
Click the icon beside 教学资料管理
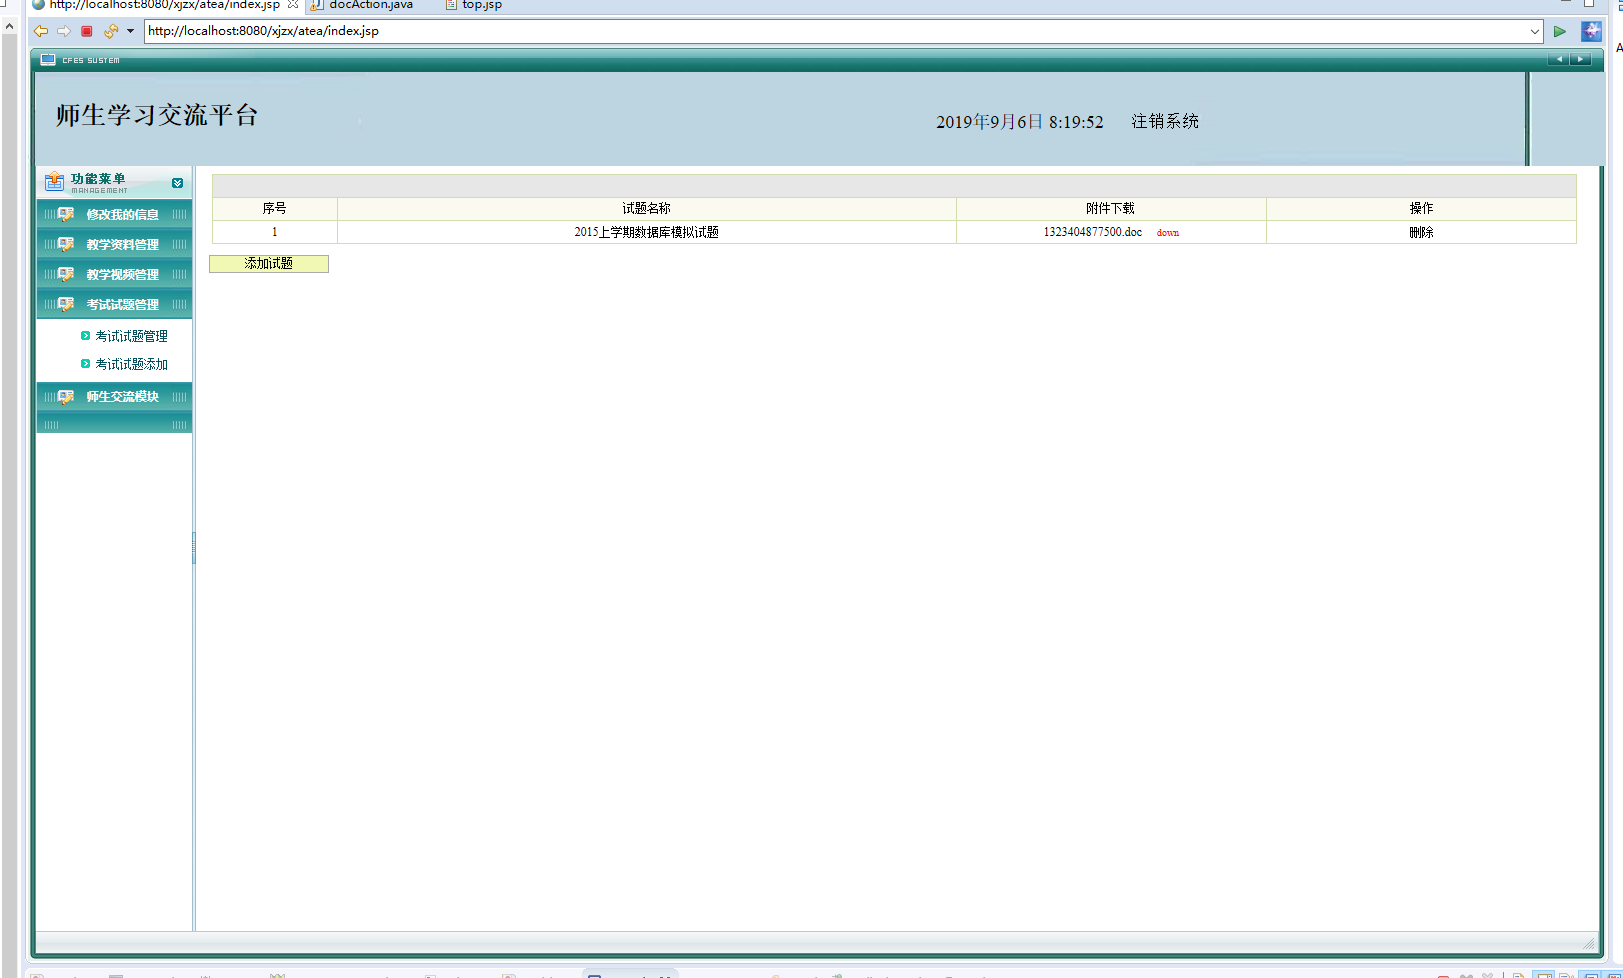[x=66, y=244]
